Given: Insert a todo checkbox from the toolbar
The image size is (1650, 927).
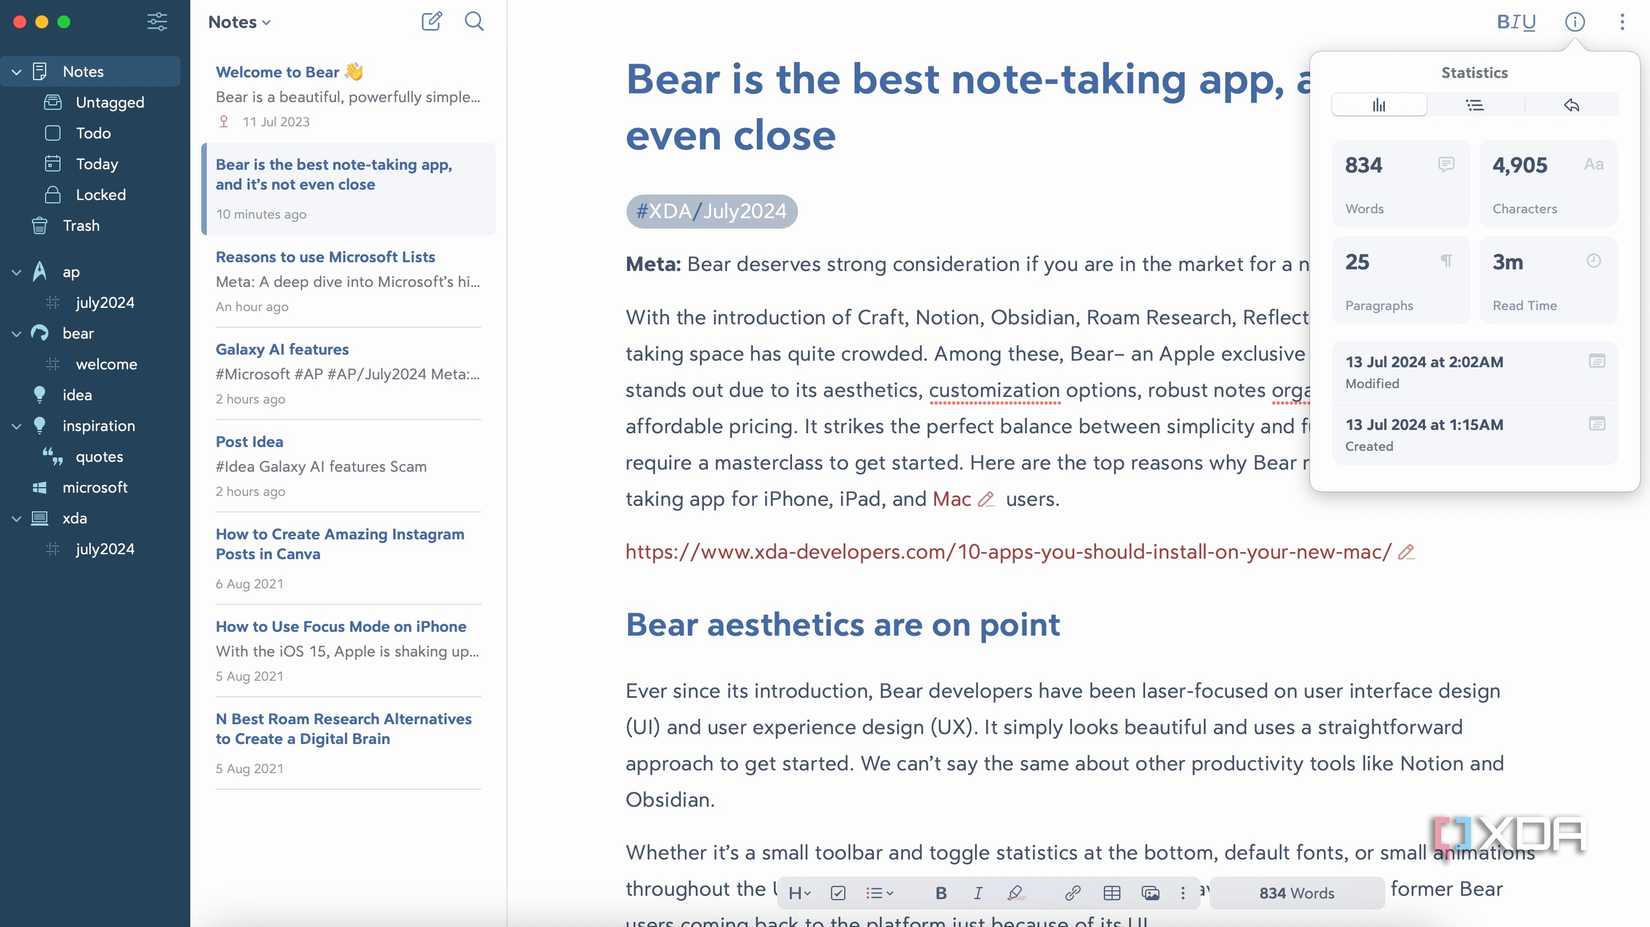Looking at the screenshot, I should click(837, 892).
